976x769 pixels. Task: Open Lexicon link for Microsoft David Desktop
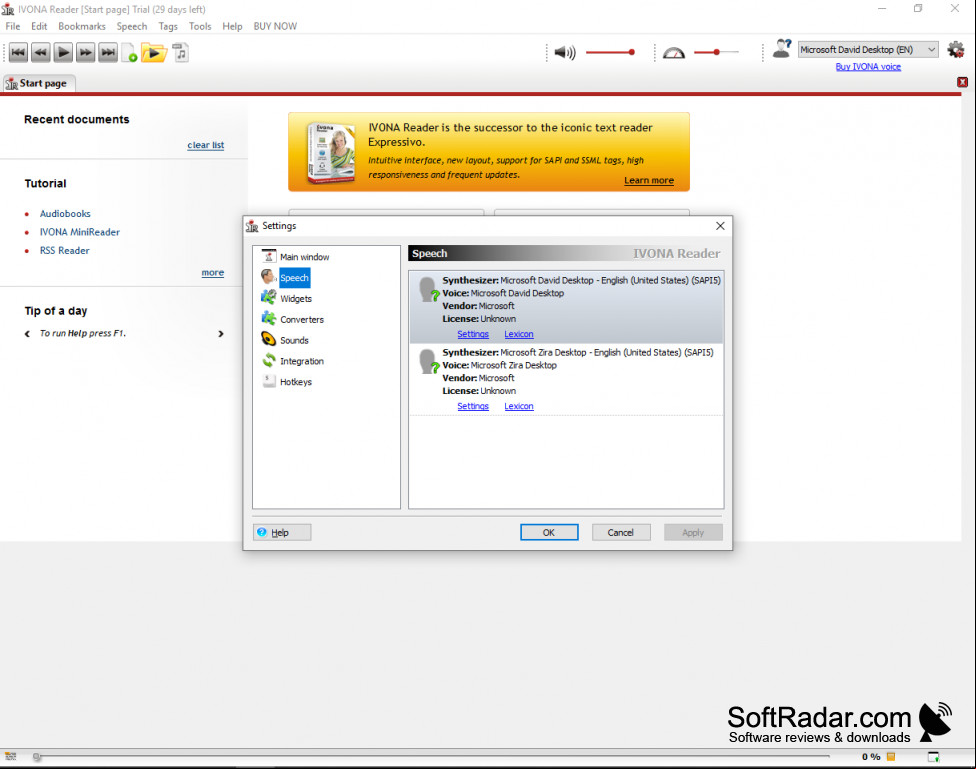click(x=518, y=334)
